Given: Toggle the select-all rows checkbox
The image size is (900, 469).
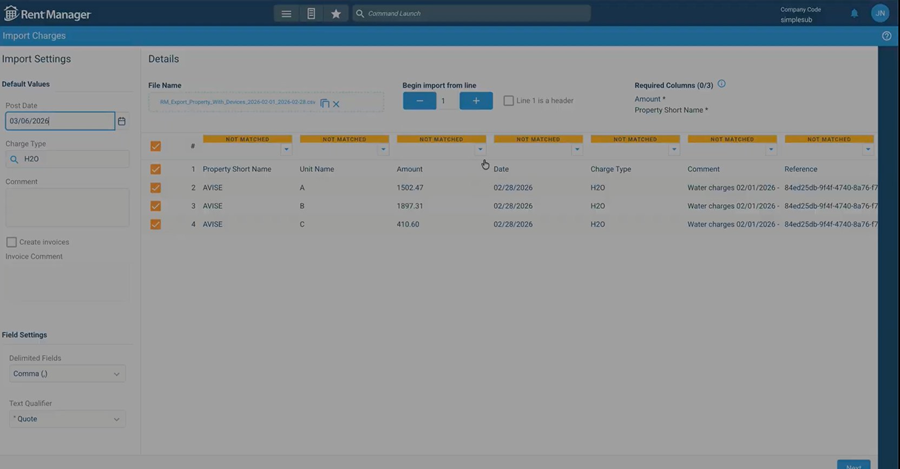Looking at the screenshot, I should pyautogui.click(x=155, y=146).
